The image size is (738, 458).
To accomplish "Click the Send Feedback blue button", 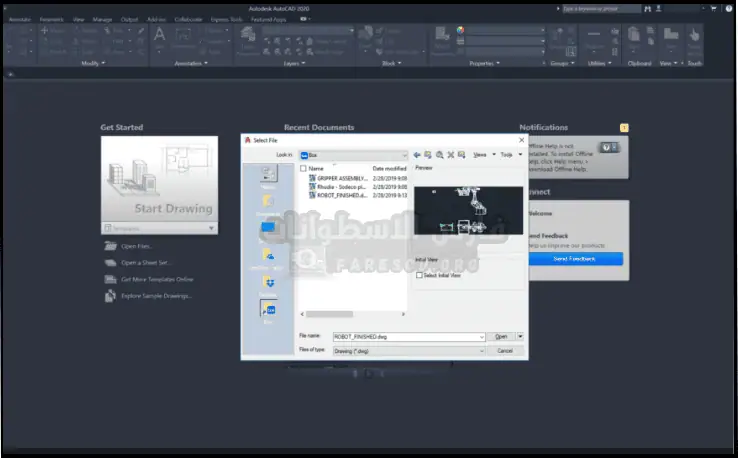I will 575,259.
